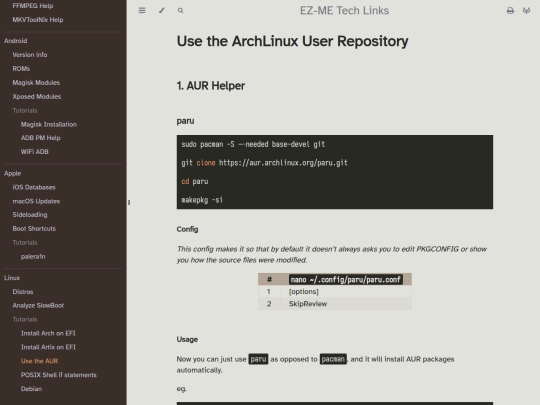Open the GitLab repository icon
Image resolution: width=540 pixels, height=405 pixels.
tap(527, 11)
